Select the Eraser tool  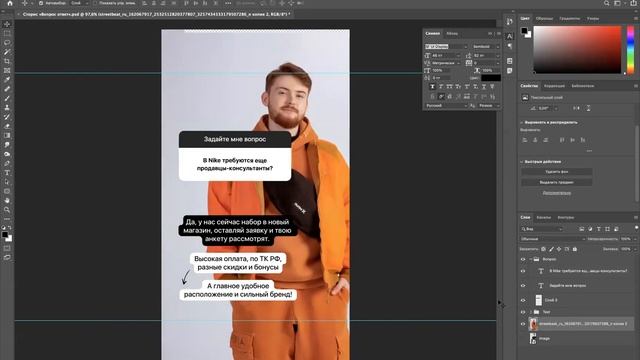tap(7, 126)
